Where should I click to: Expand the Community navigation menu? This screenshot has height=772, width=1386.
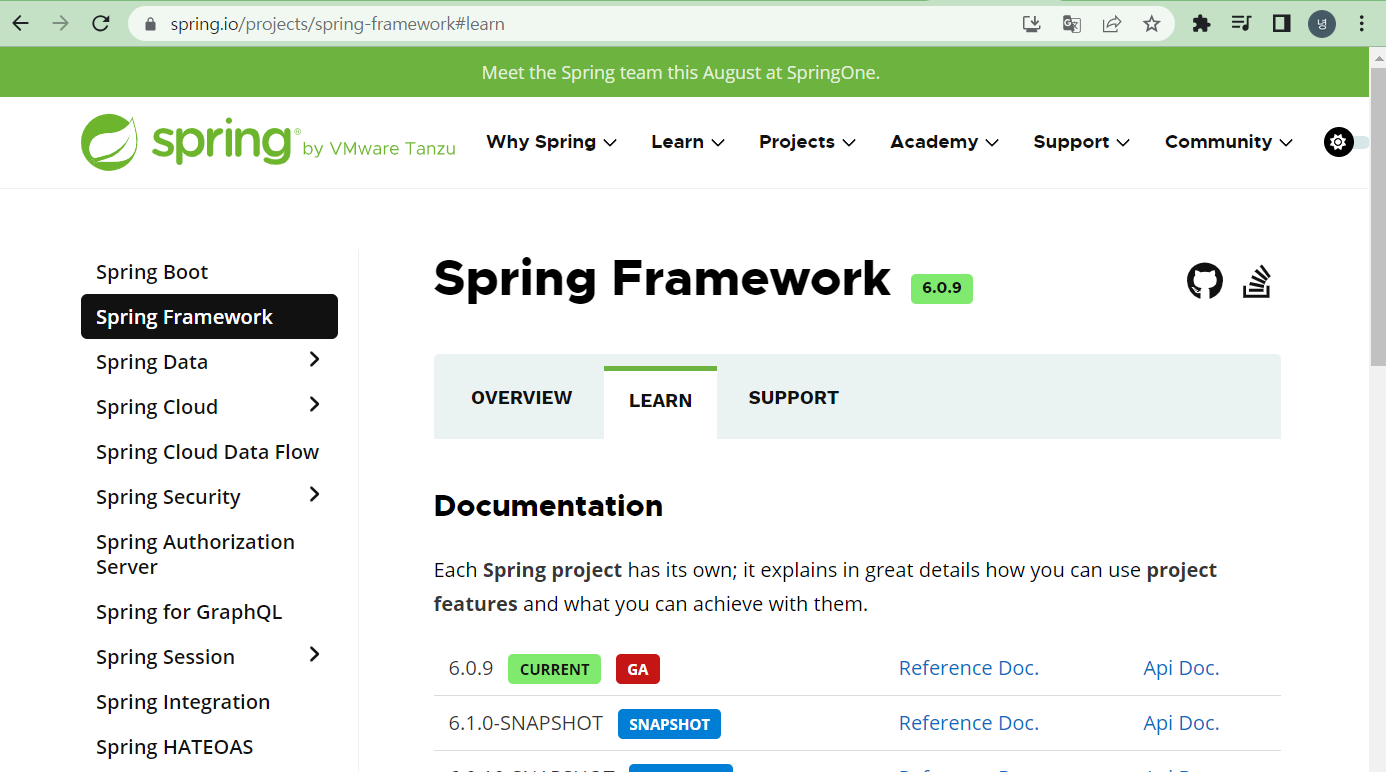coord(1229,142)
